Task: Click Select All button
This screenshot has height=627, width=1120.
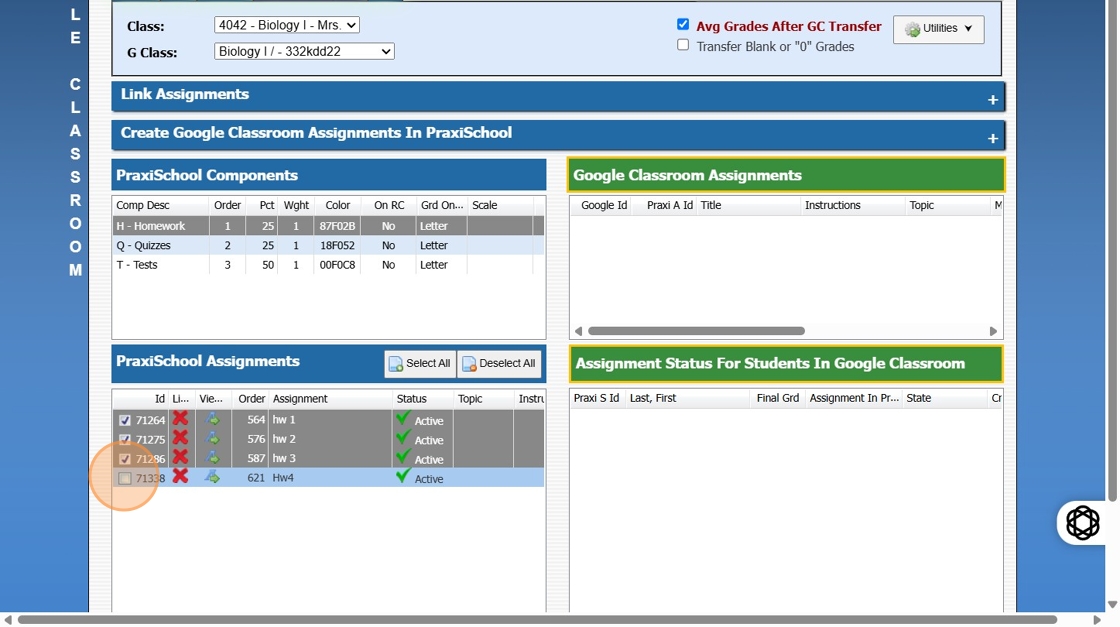Action: click(x=420, y=363)
